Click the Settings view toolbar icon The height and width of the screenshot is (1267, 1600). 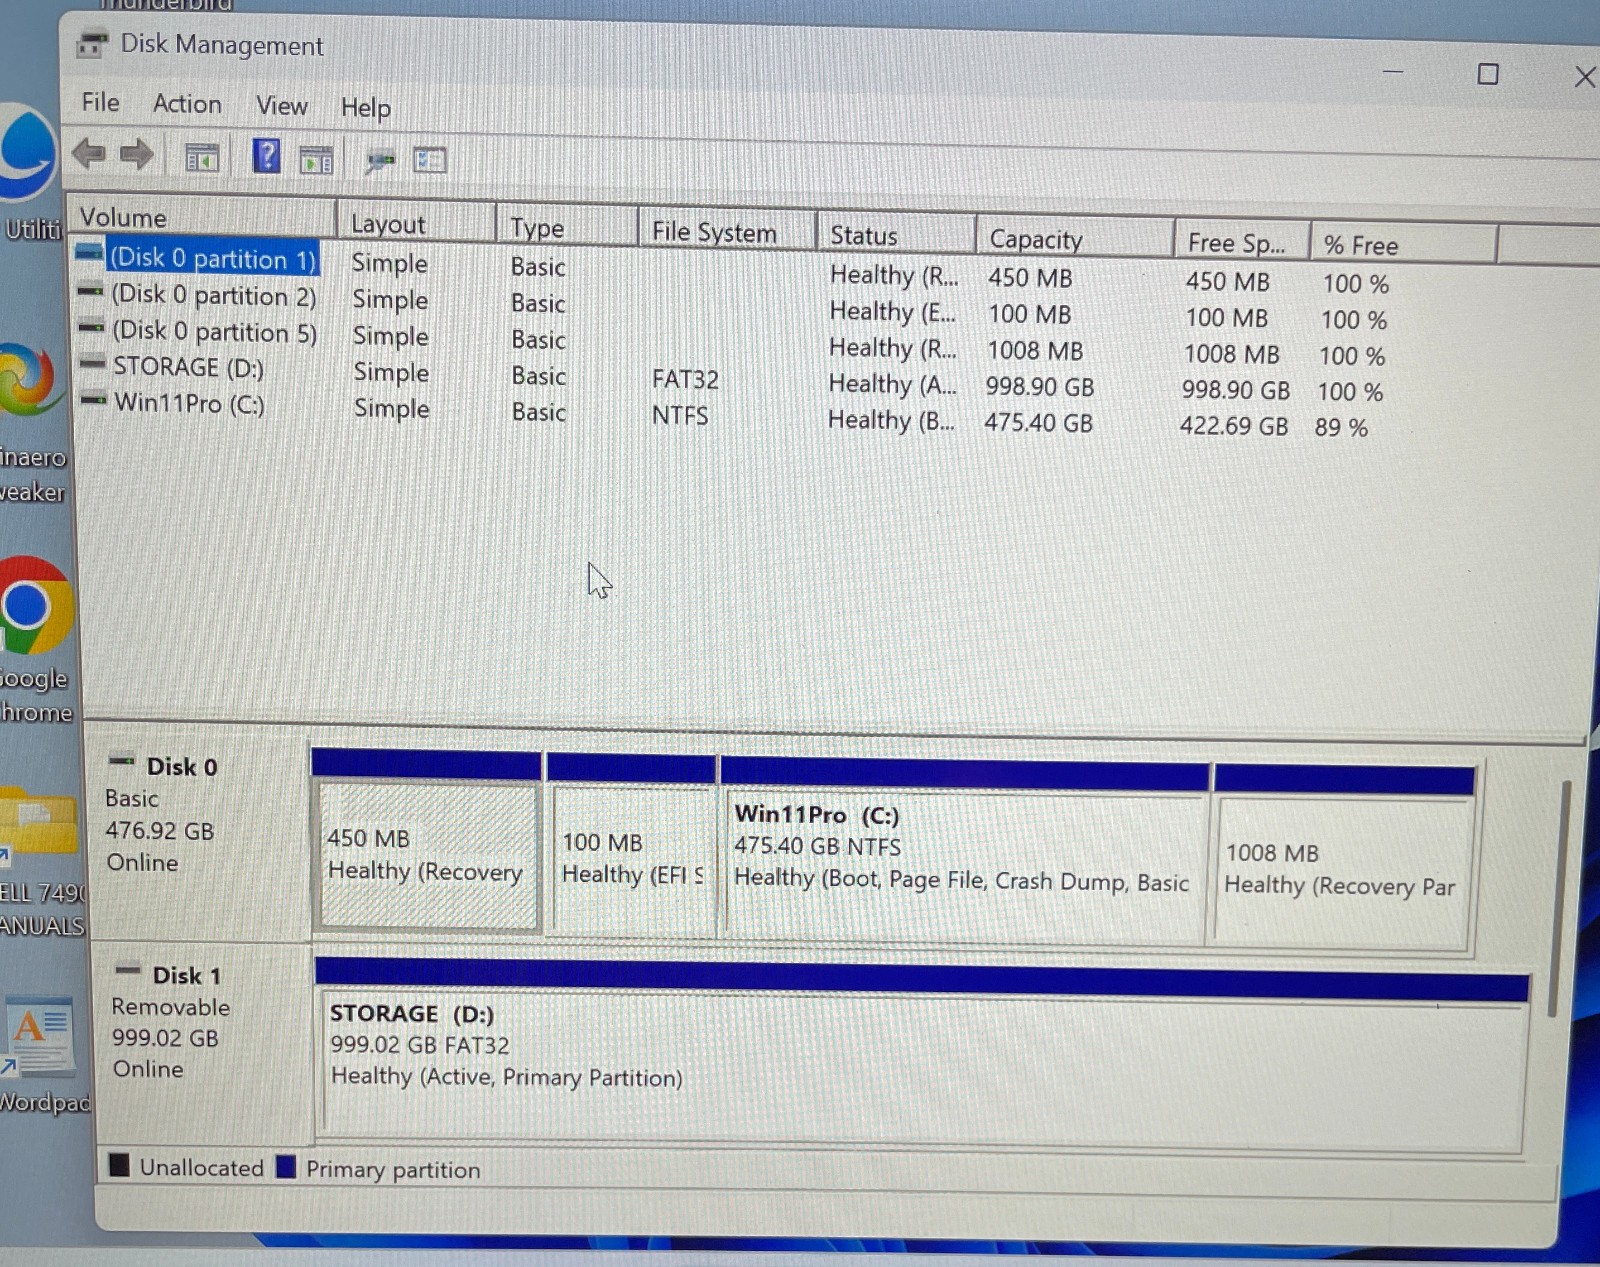pyautogui.click(x=430, y=160)
